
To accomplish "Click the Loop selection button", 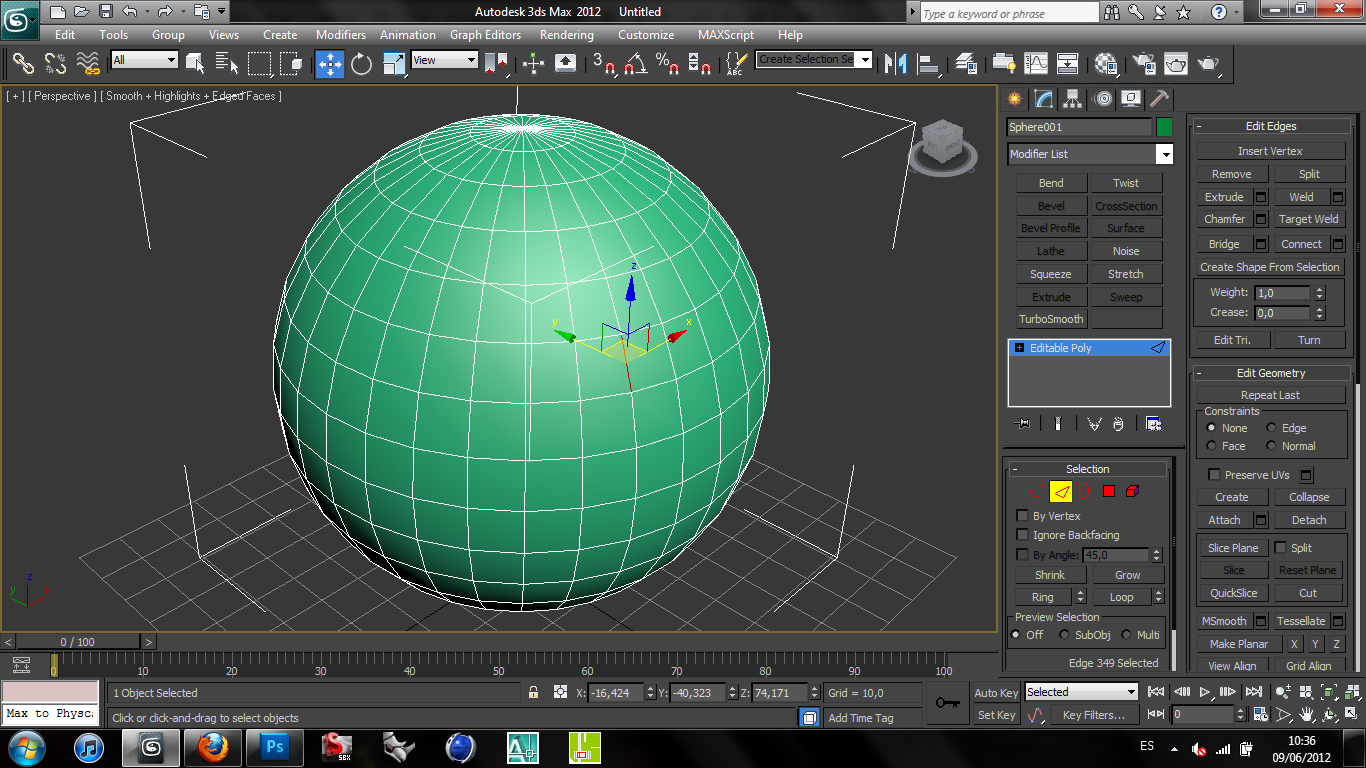I will tap(1121, 597).
